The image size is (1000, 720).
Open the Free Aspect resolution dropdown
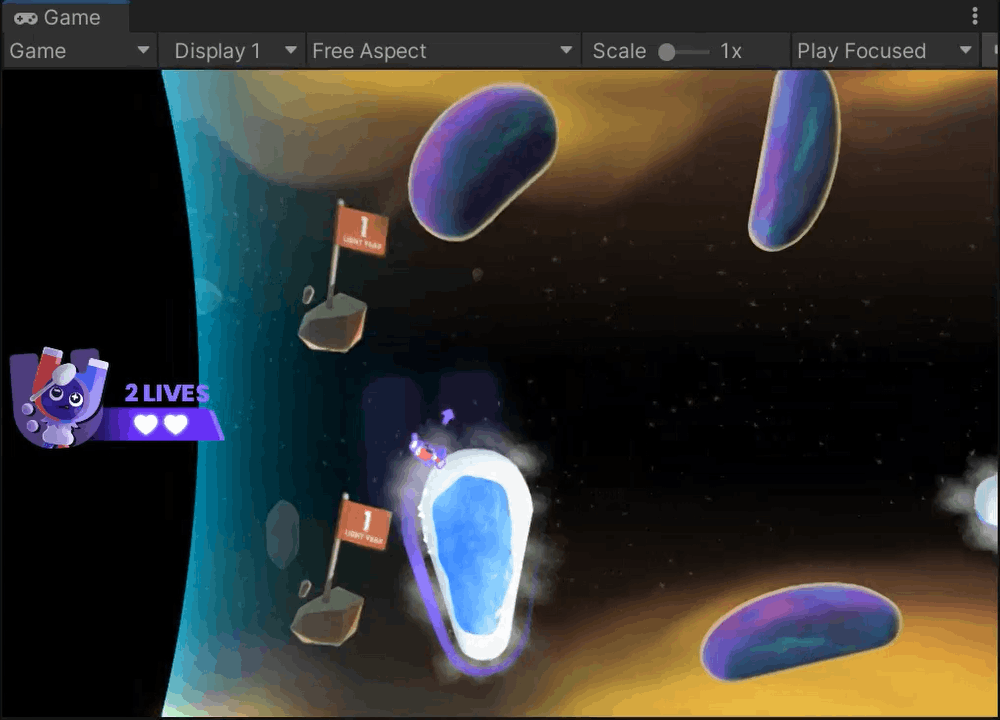(442, 51)
